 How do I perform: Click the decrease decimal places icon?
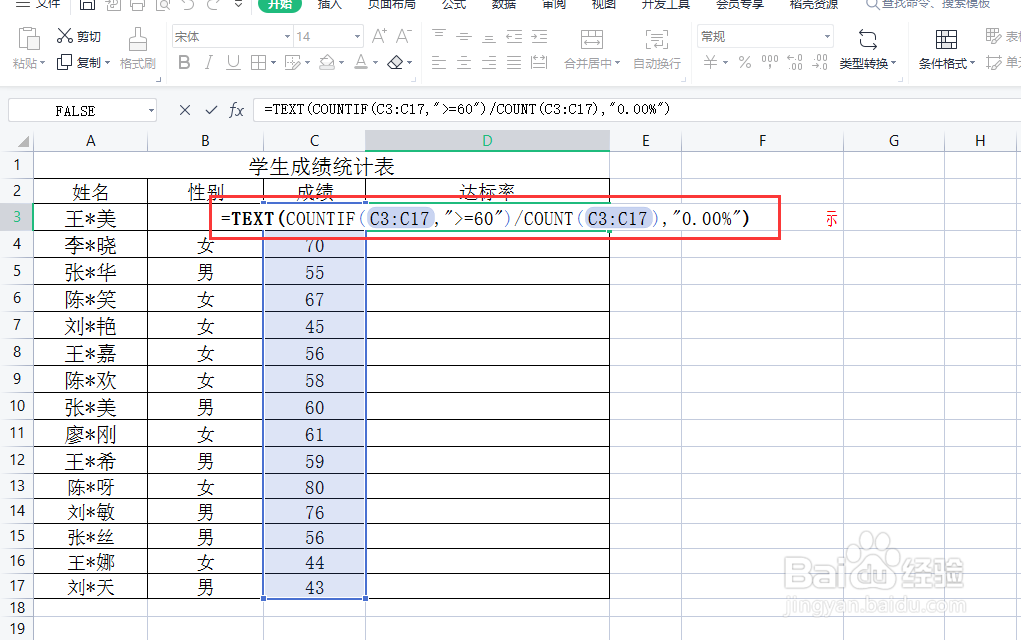pos(820,63)
